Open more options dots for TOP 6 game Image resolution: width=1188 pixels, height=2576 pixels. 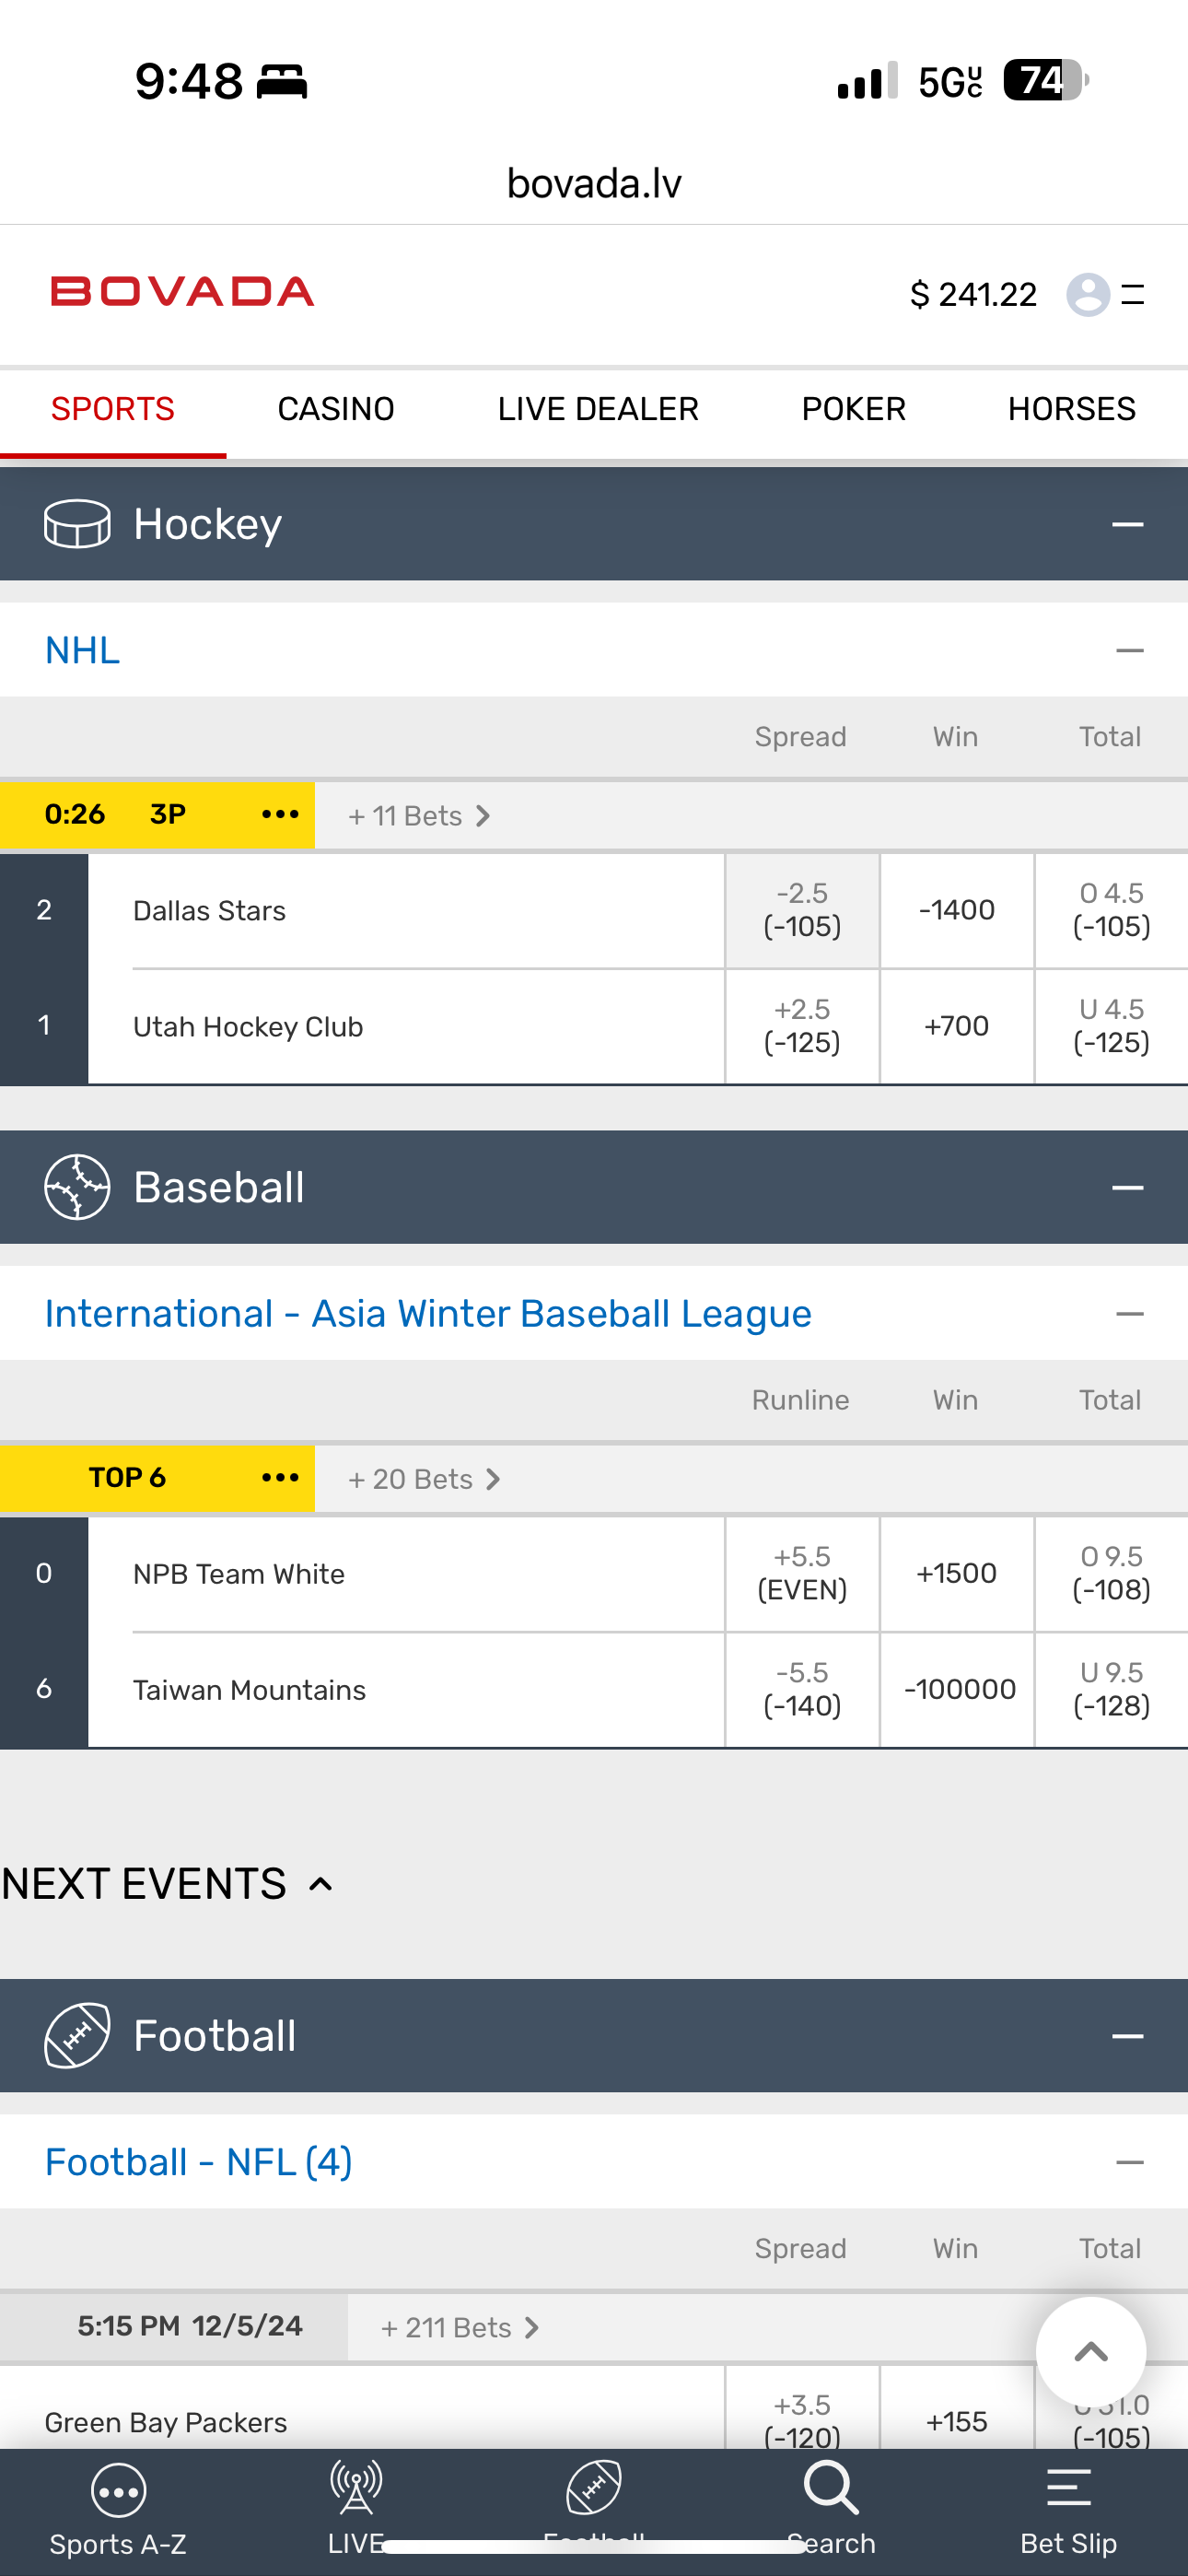[280, 1478]
